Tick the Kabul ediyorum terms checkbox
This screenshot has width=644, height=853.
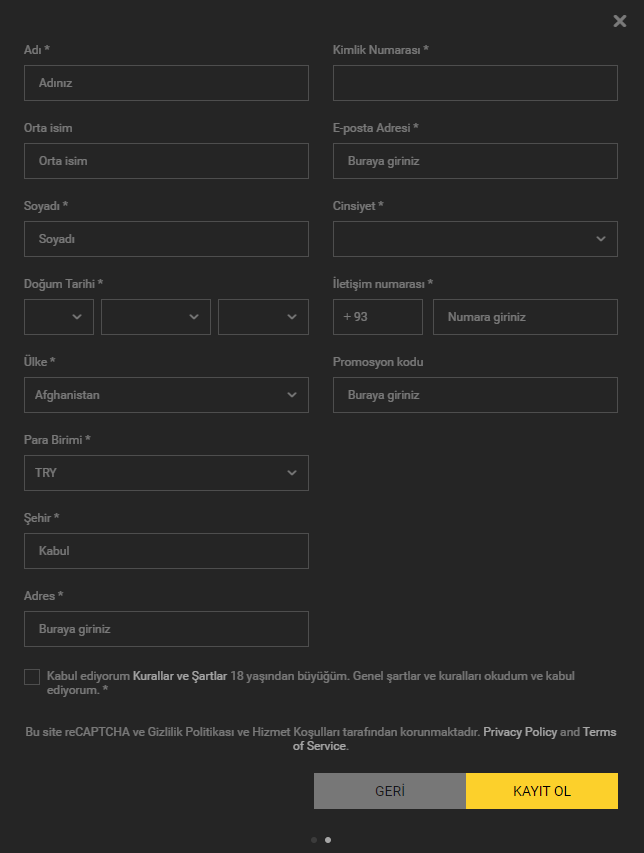[x=32, y=677]
